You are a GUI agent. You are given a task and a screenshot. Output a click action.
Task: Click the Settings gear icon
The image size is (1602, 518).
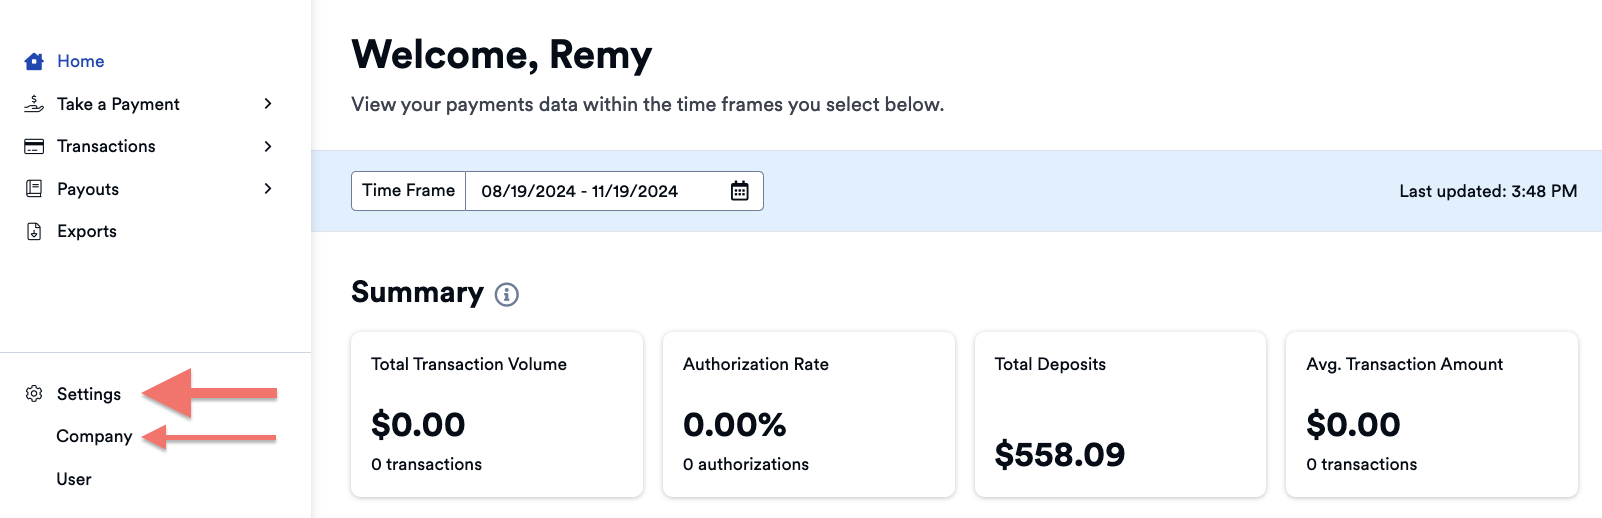point(34,394)
